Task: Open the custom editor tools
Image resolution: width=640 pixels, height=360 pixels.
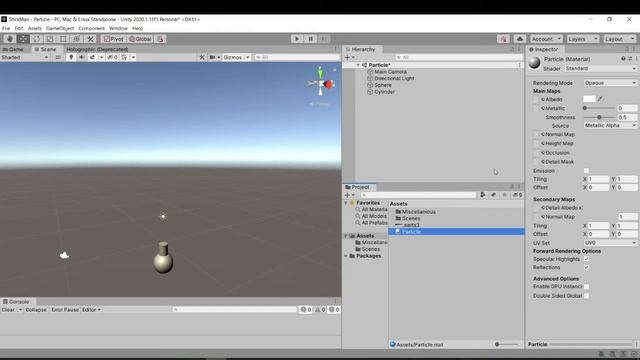Action: (x=90, y=39)
